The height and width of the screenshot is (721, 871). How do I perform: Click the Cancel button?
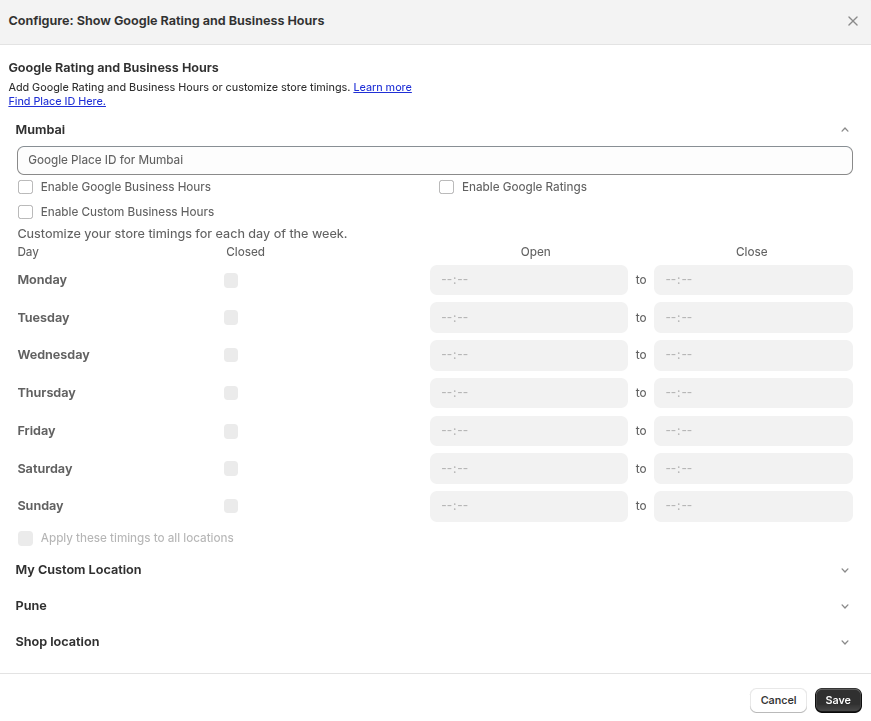point(778,700)
